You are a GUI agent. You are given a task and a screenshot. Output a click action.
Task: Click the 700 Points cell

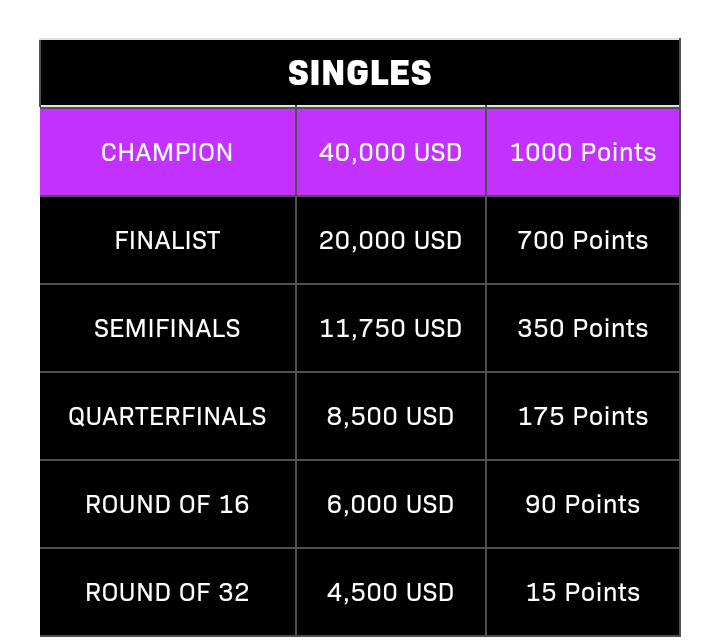pyautogui.click(x=583, y=240)
